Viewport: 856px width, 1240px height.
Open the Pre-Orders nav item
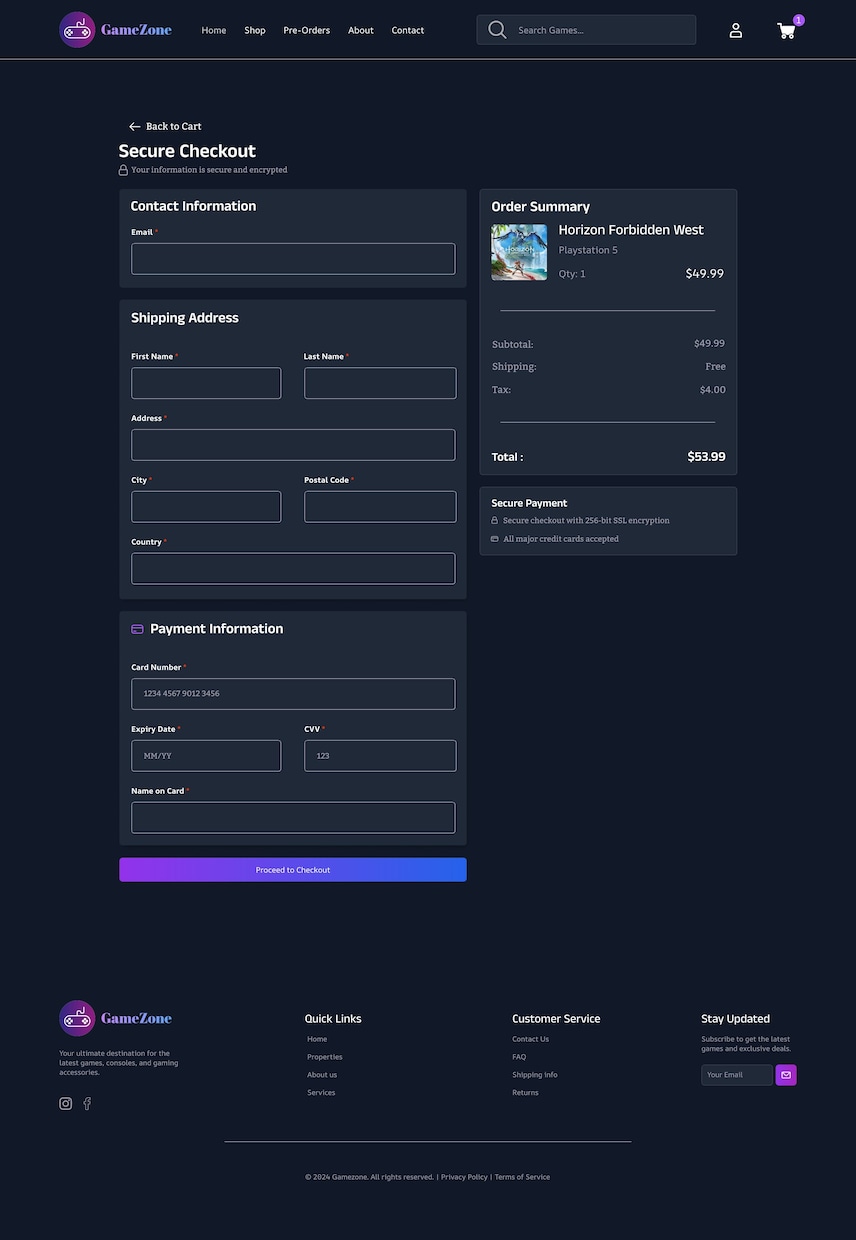pyautogui.click(x=307, y=30)
